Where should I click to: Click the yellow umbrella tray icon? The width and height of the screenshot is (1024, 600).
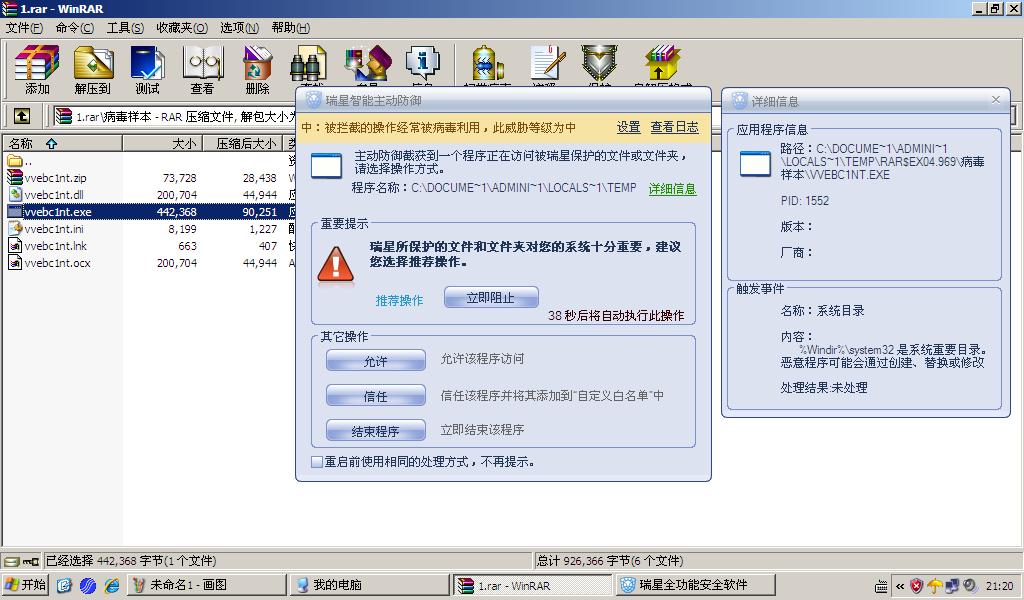[x=935, y=586]
